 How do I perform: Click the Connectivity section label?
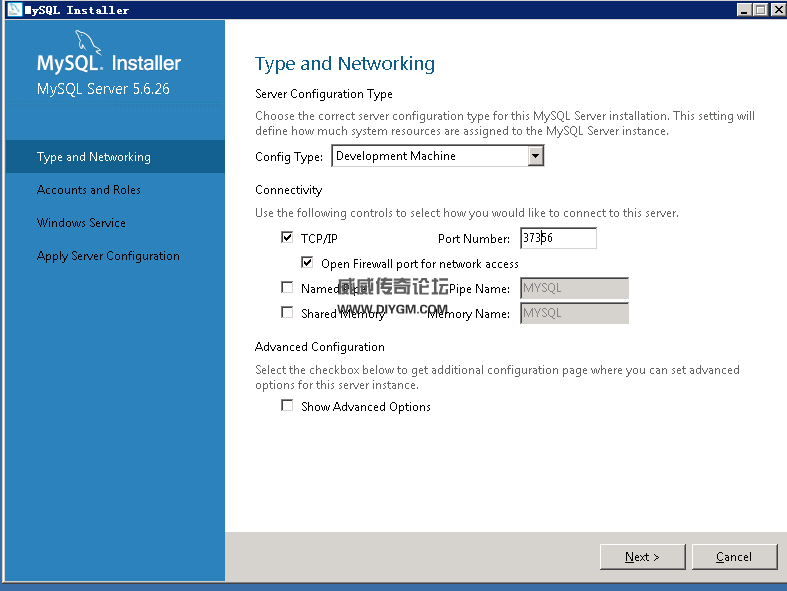[x=289, y=190]
